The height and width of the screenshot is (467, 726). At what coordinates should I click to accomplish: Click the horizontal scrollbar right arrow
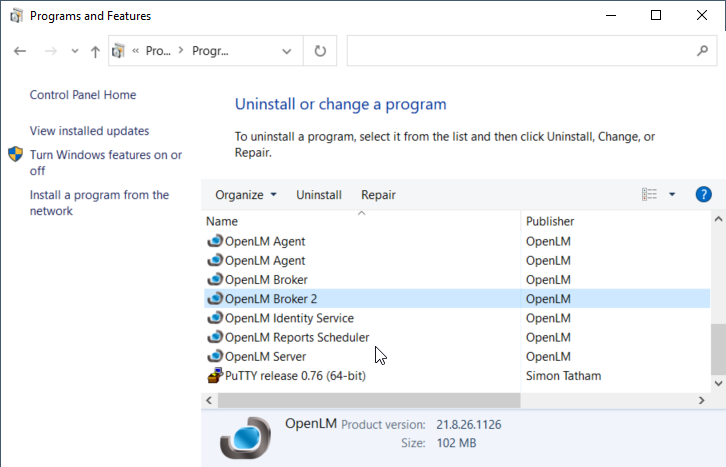(x=700, y=400)
